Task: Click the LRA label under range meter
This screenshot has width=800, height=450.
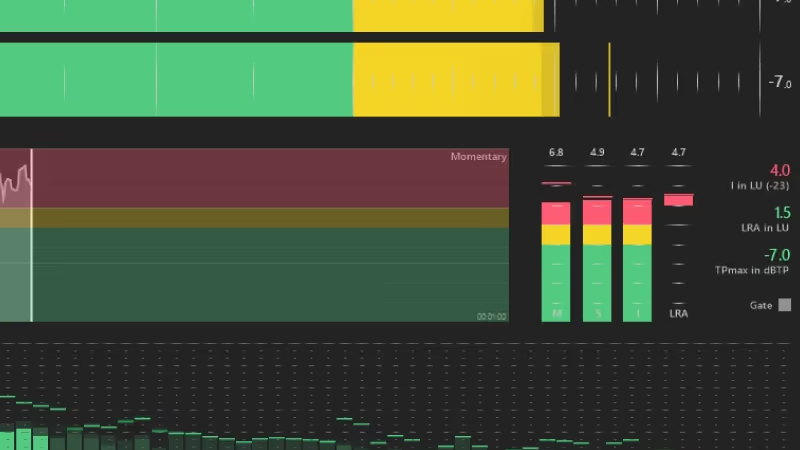Action: (x=679, y=314)
